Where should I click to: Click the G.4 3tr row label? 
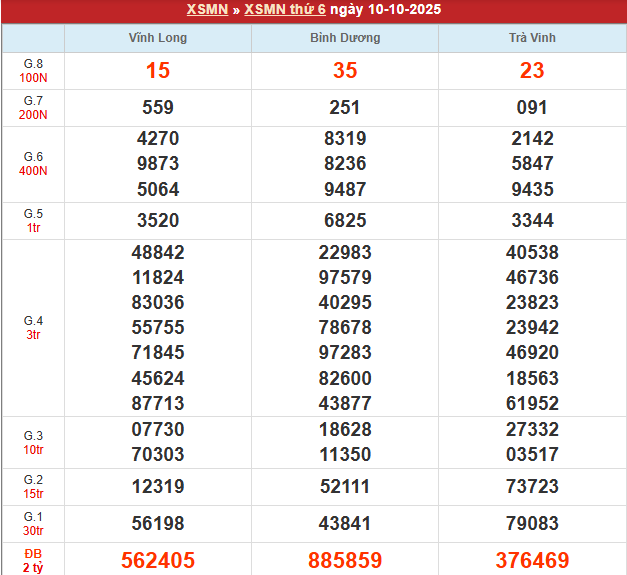(33, 328)
